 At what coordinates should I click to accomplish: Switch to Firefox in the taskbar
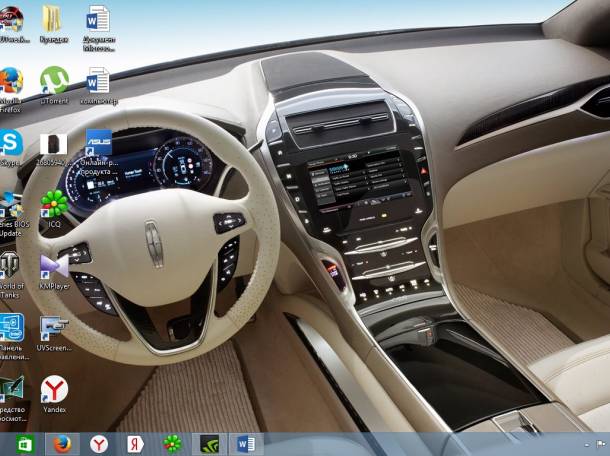point(61,443)
